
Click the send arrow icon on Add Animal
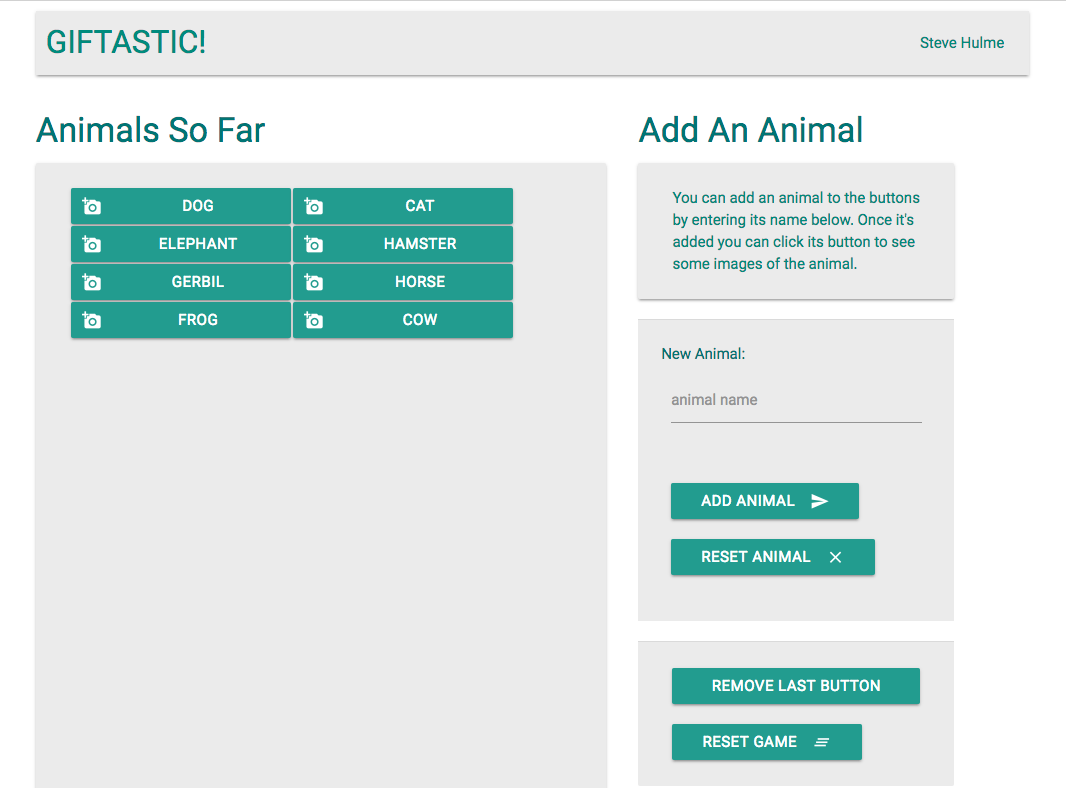[819, 501]
